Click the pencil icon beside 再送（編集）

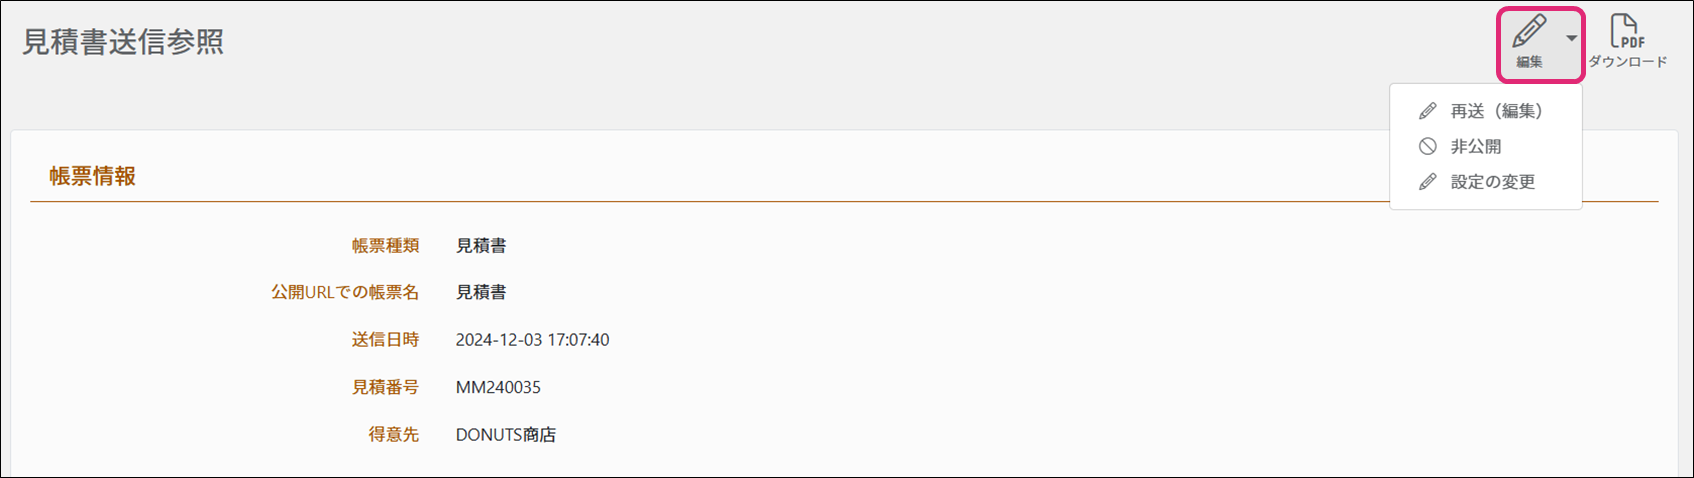(1428, 111)
